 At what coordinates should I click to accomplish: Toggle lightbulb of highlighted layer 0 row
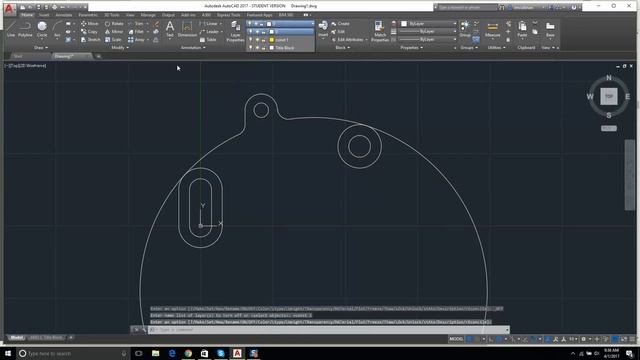251,31
